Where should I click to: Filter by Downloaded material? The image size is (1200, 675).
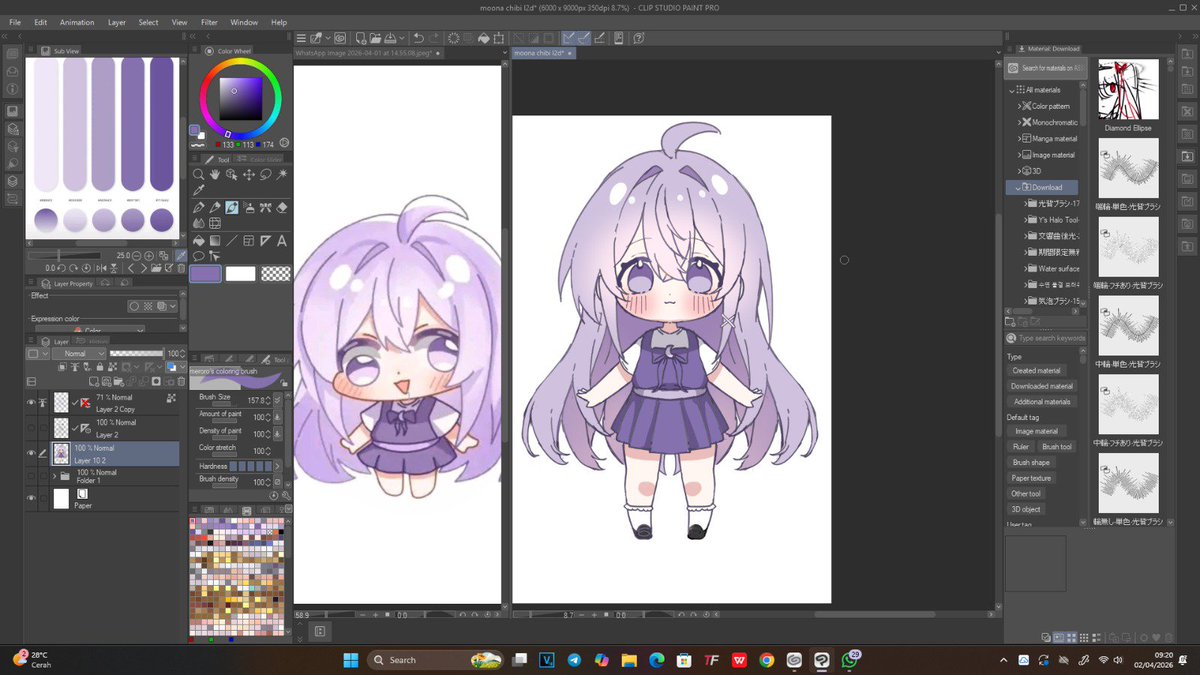[x=1042, y=386]
